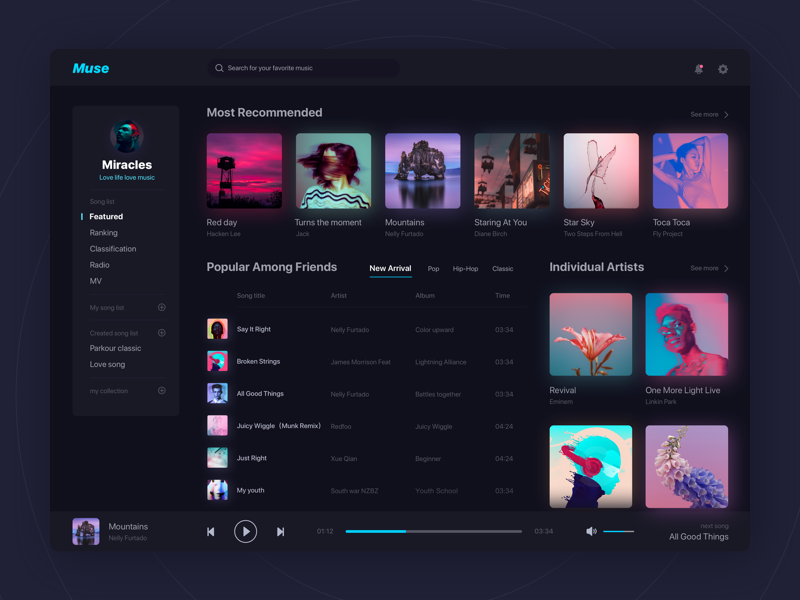
Task: Click the Time column header
Action: (503, 295)
